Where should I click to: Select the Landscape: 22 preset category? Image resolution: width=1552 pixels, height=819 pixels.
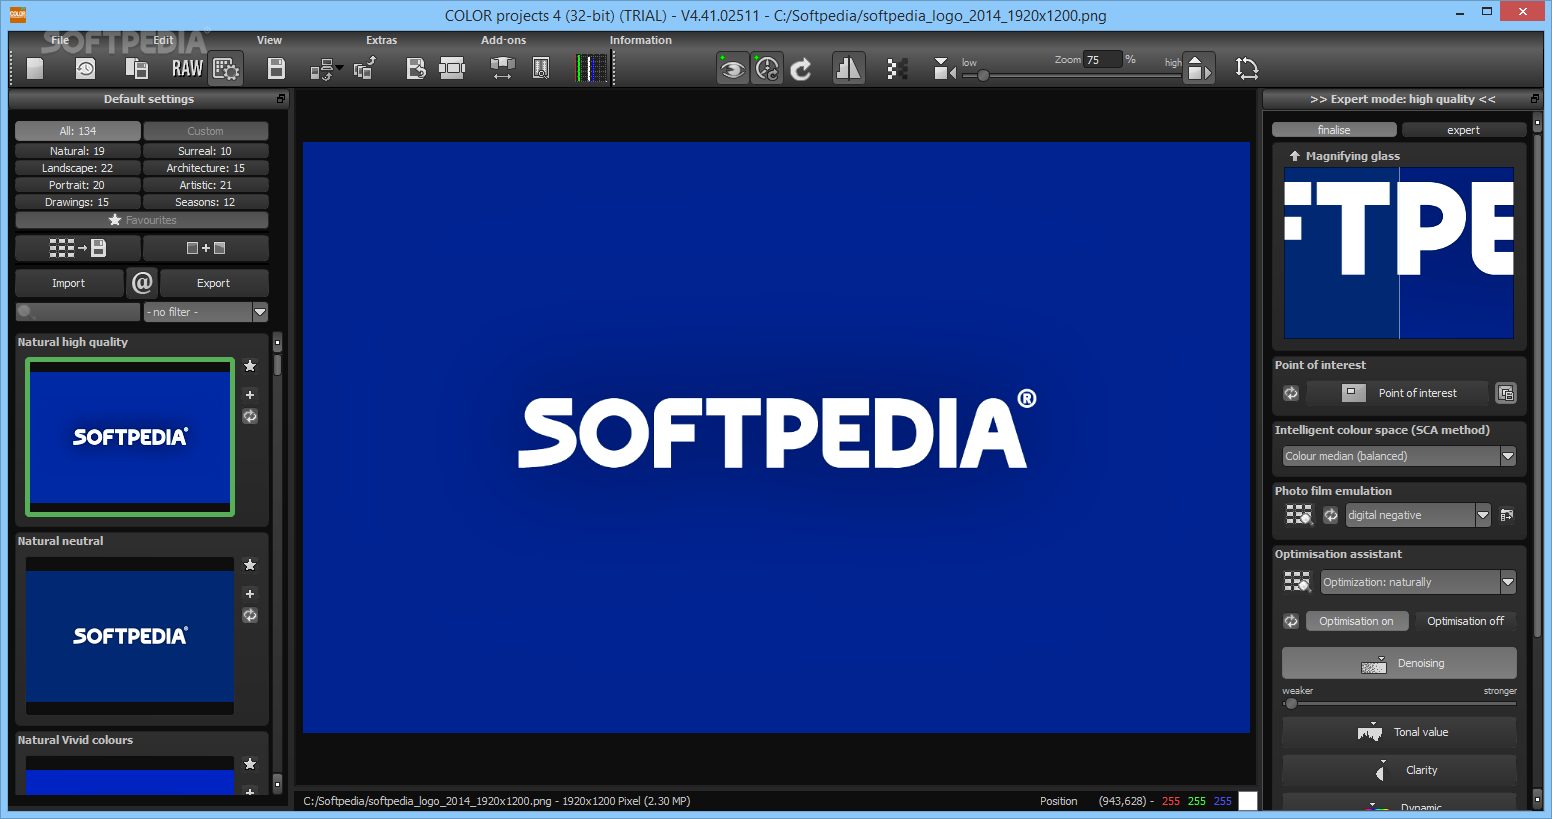pos(78,168)
